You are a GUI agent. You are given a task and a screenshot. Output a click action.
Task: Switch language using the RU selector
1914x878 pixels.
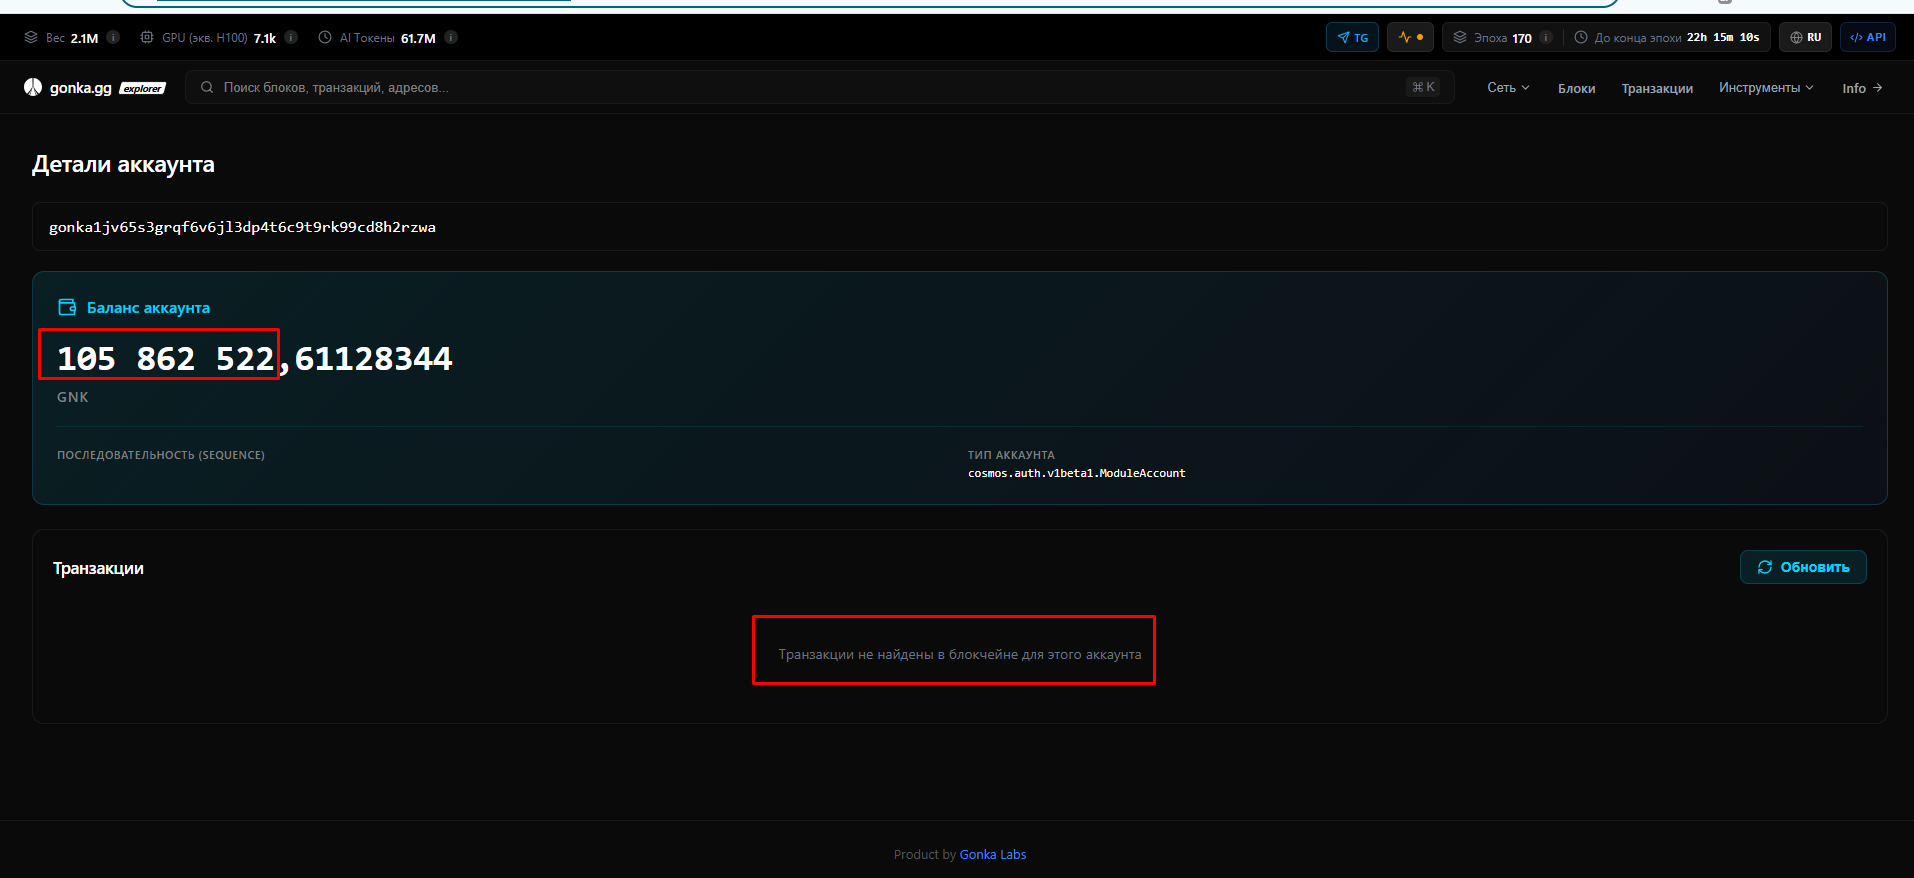(1805, 38)
